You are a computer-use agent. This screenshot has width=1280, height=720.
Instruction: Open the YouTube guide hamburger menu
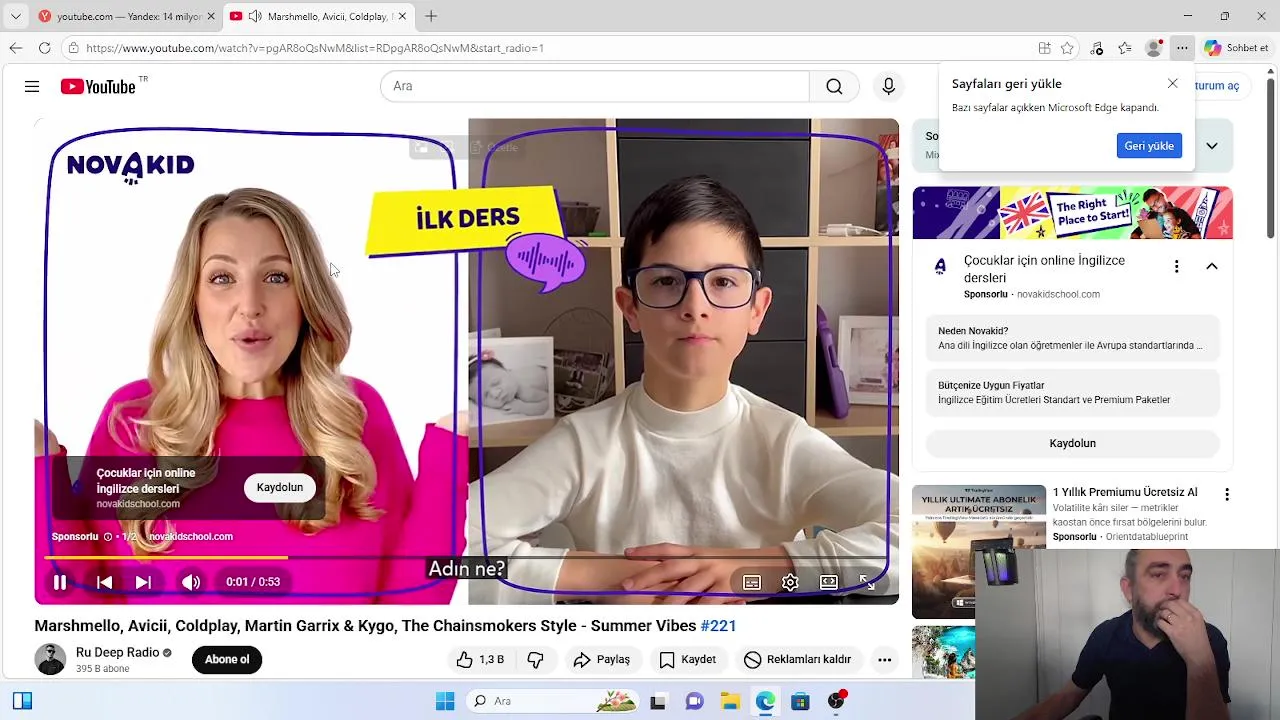pos(32,87)
